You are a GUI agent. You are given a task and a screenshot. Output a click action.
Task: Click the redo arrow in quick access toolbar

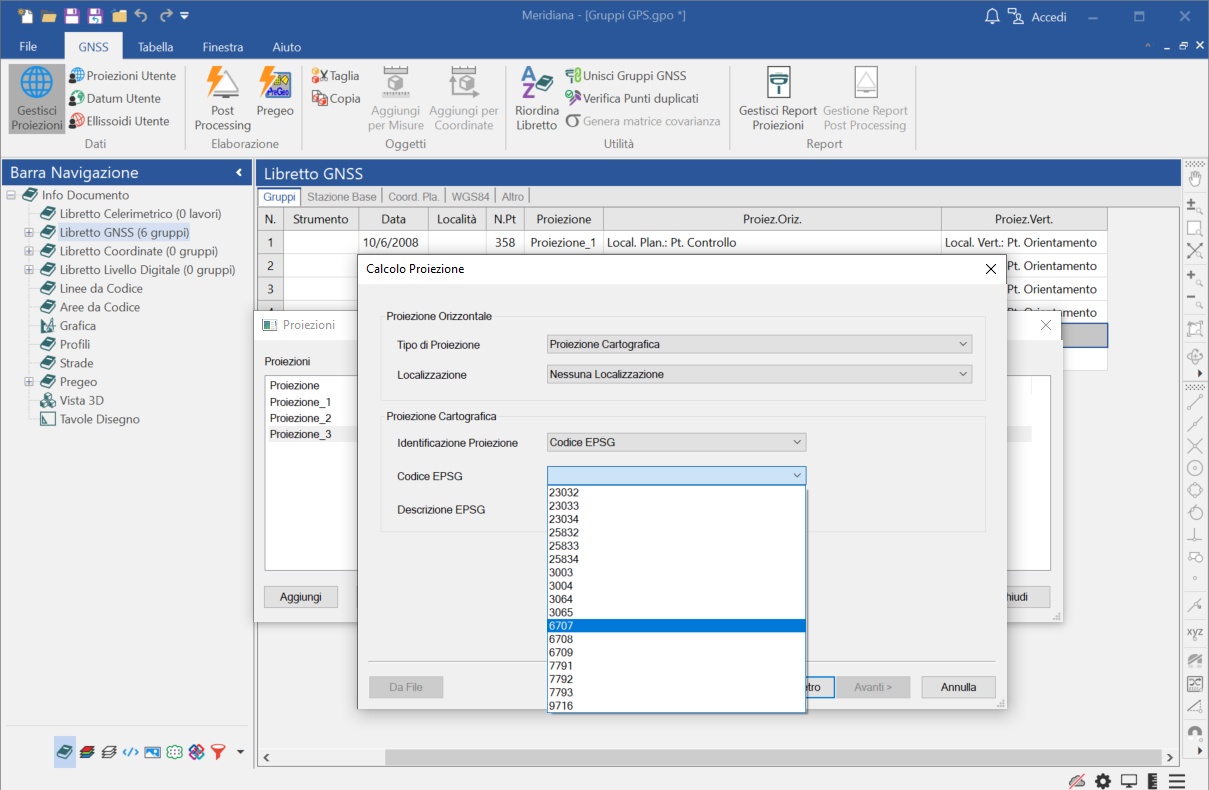pyautogui.click(x=165, y=16)
